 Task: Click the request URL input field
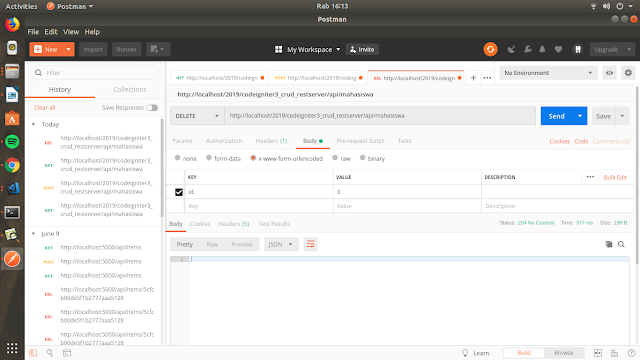(x=380, y=116)
